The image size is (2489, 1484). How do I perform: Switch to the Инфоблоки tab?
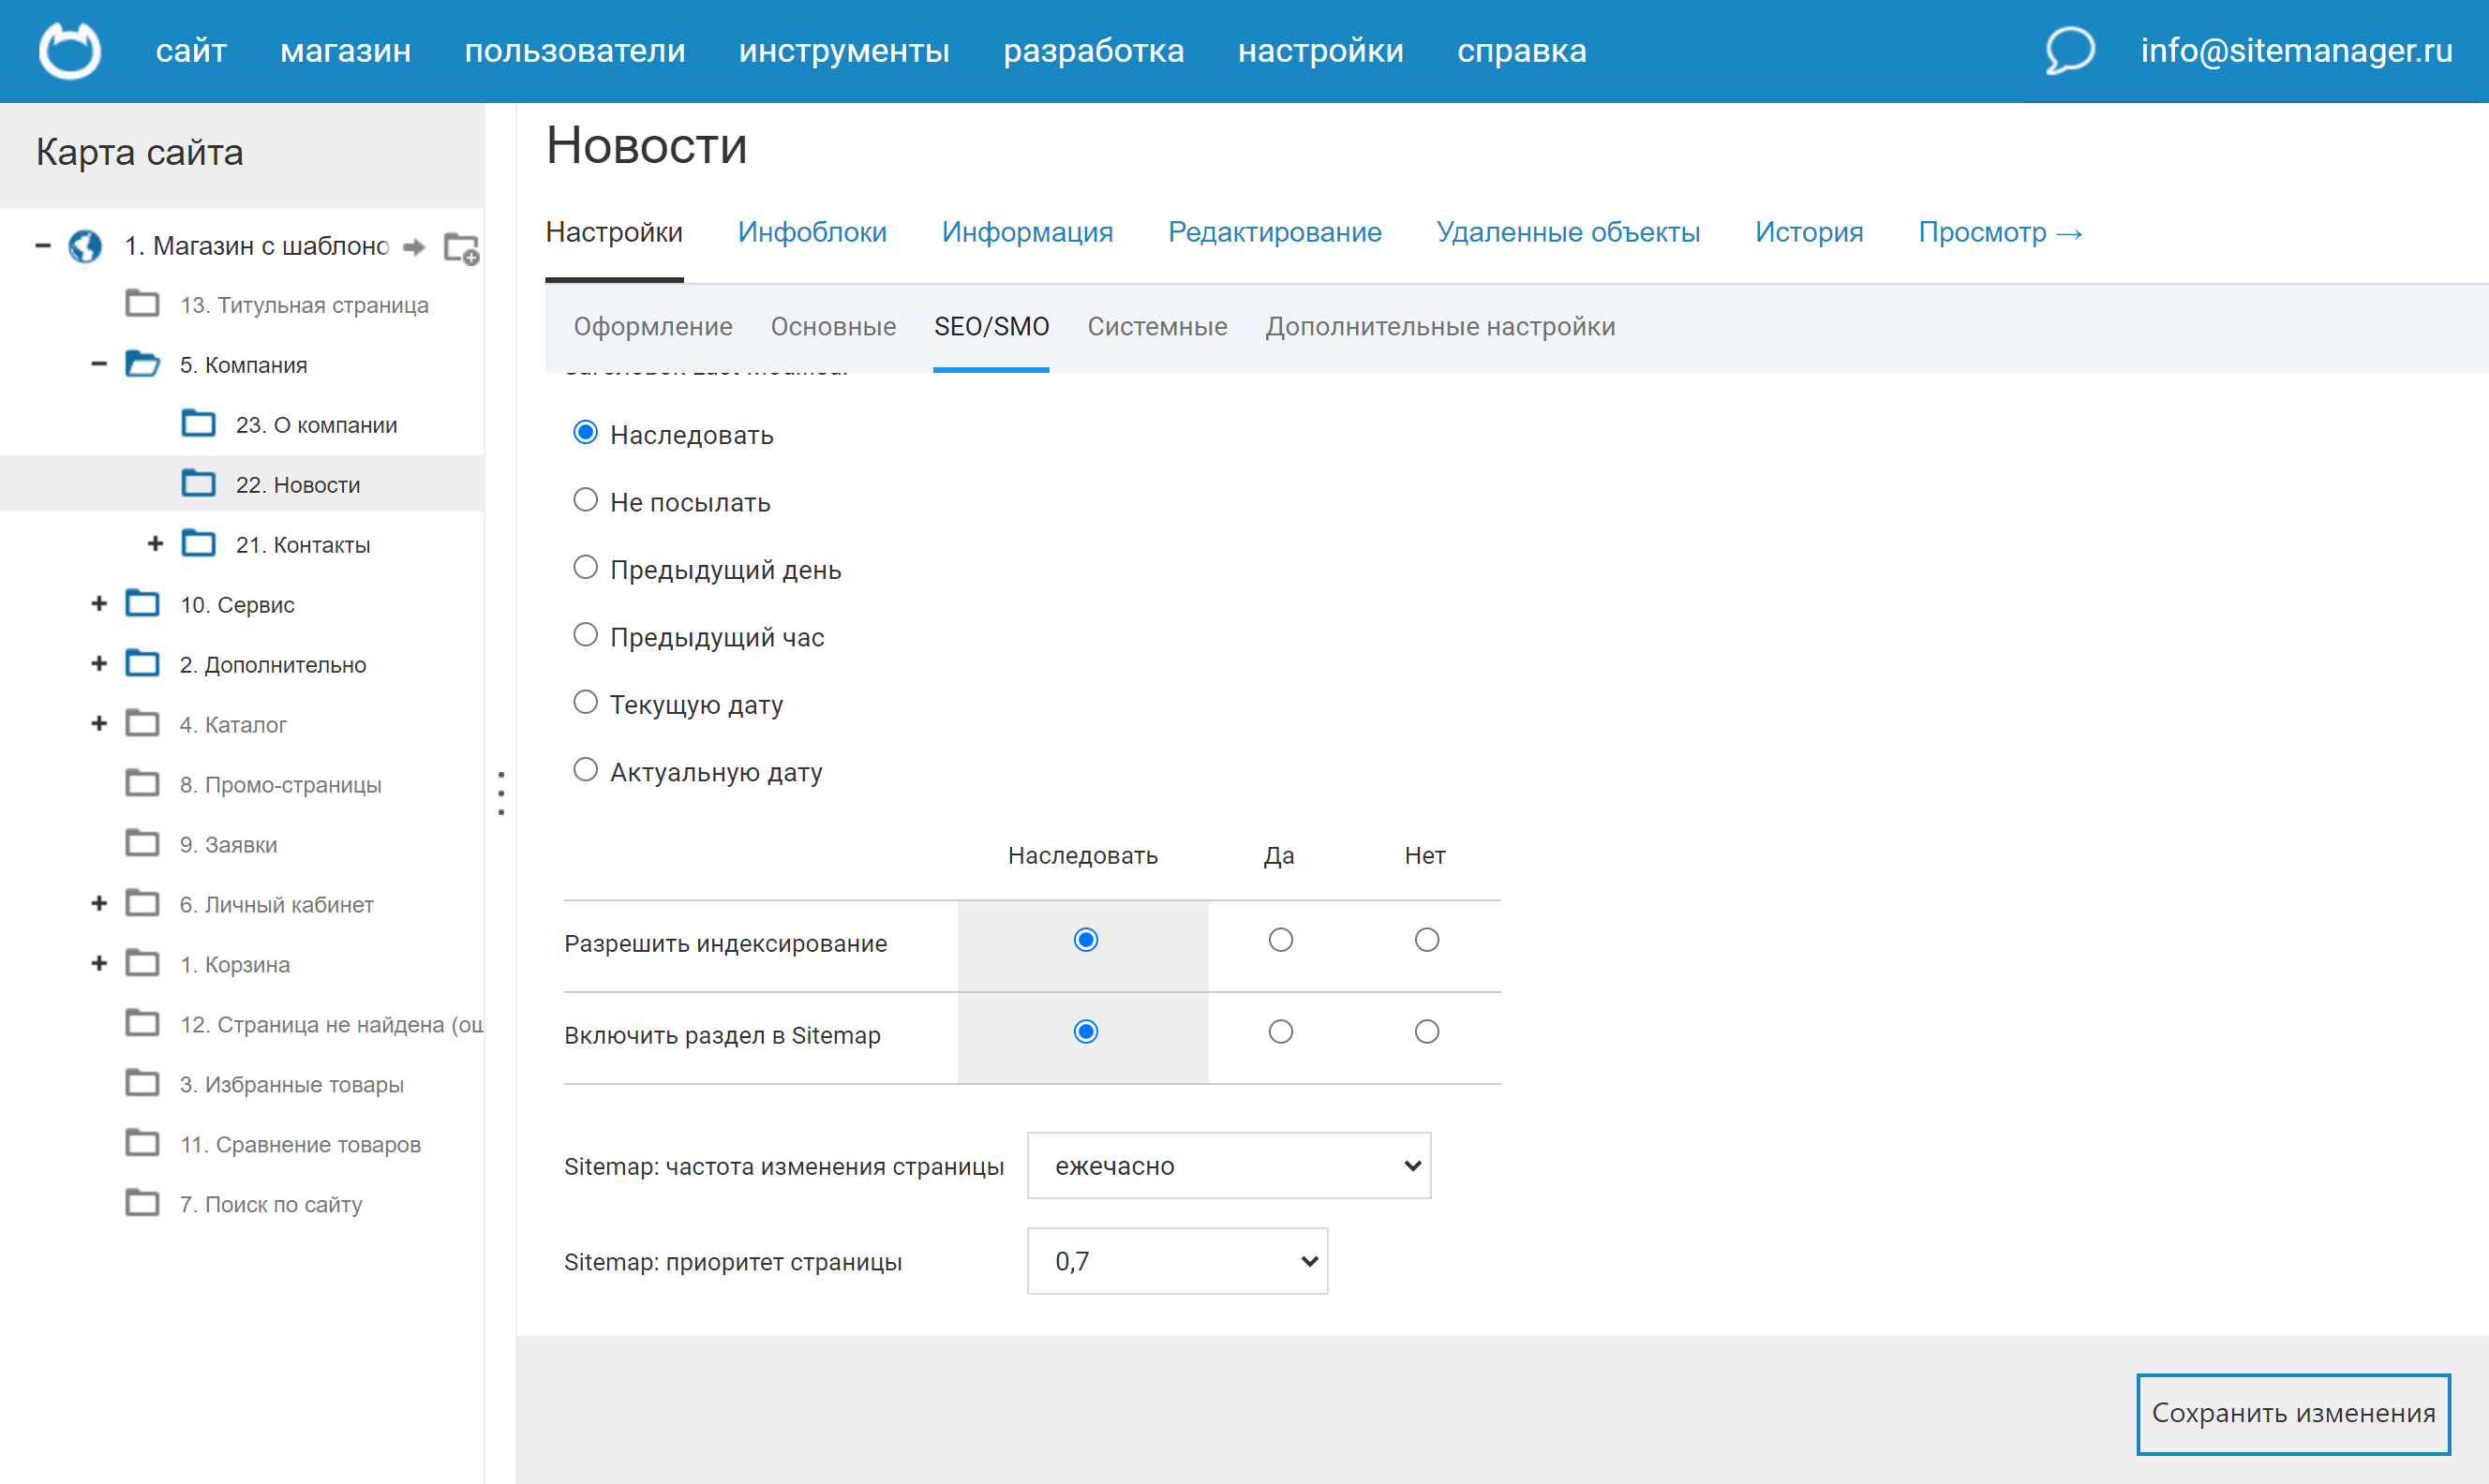click(812, 232)
